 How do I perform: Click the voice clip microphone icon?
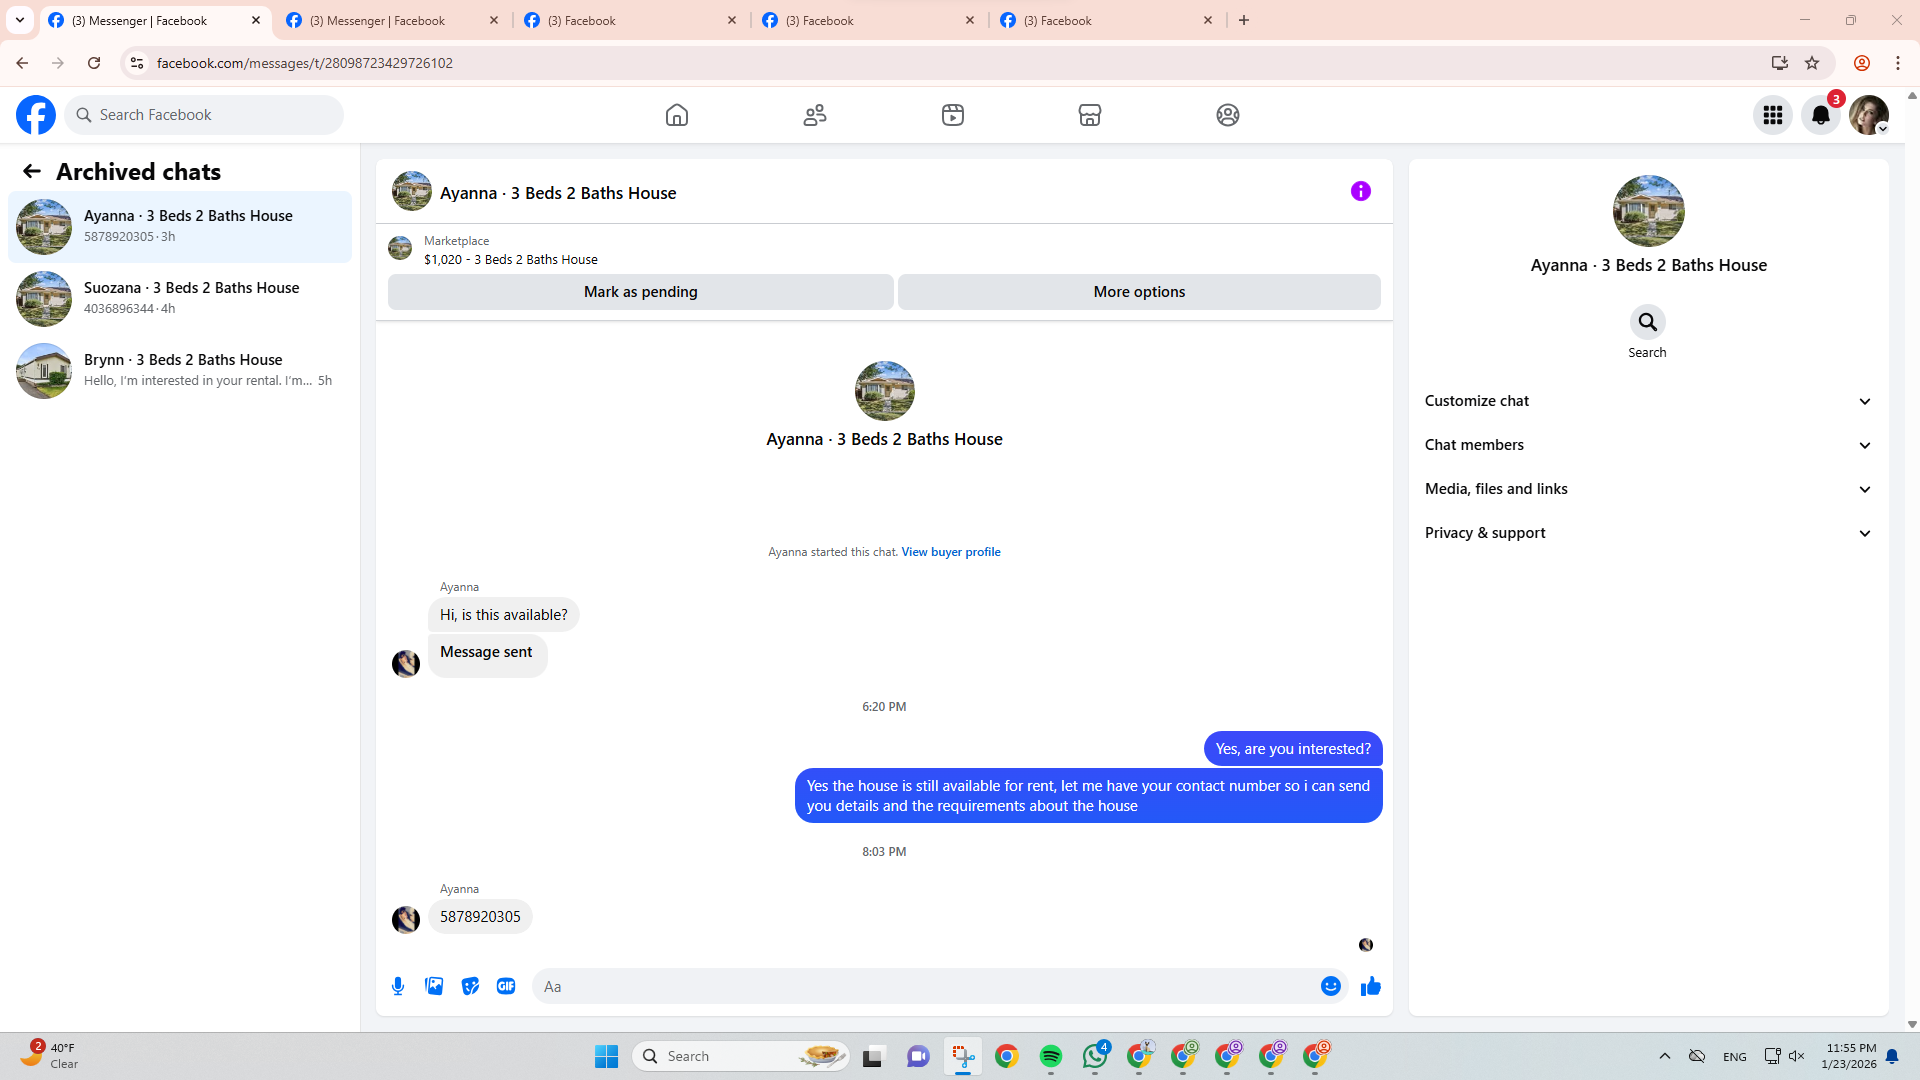pos(398,986)
